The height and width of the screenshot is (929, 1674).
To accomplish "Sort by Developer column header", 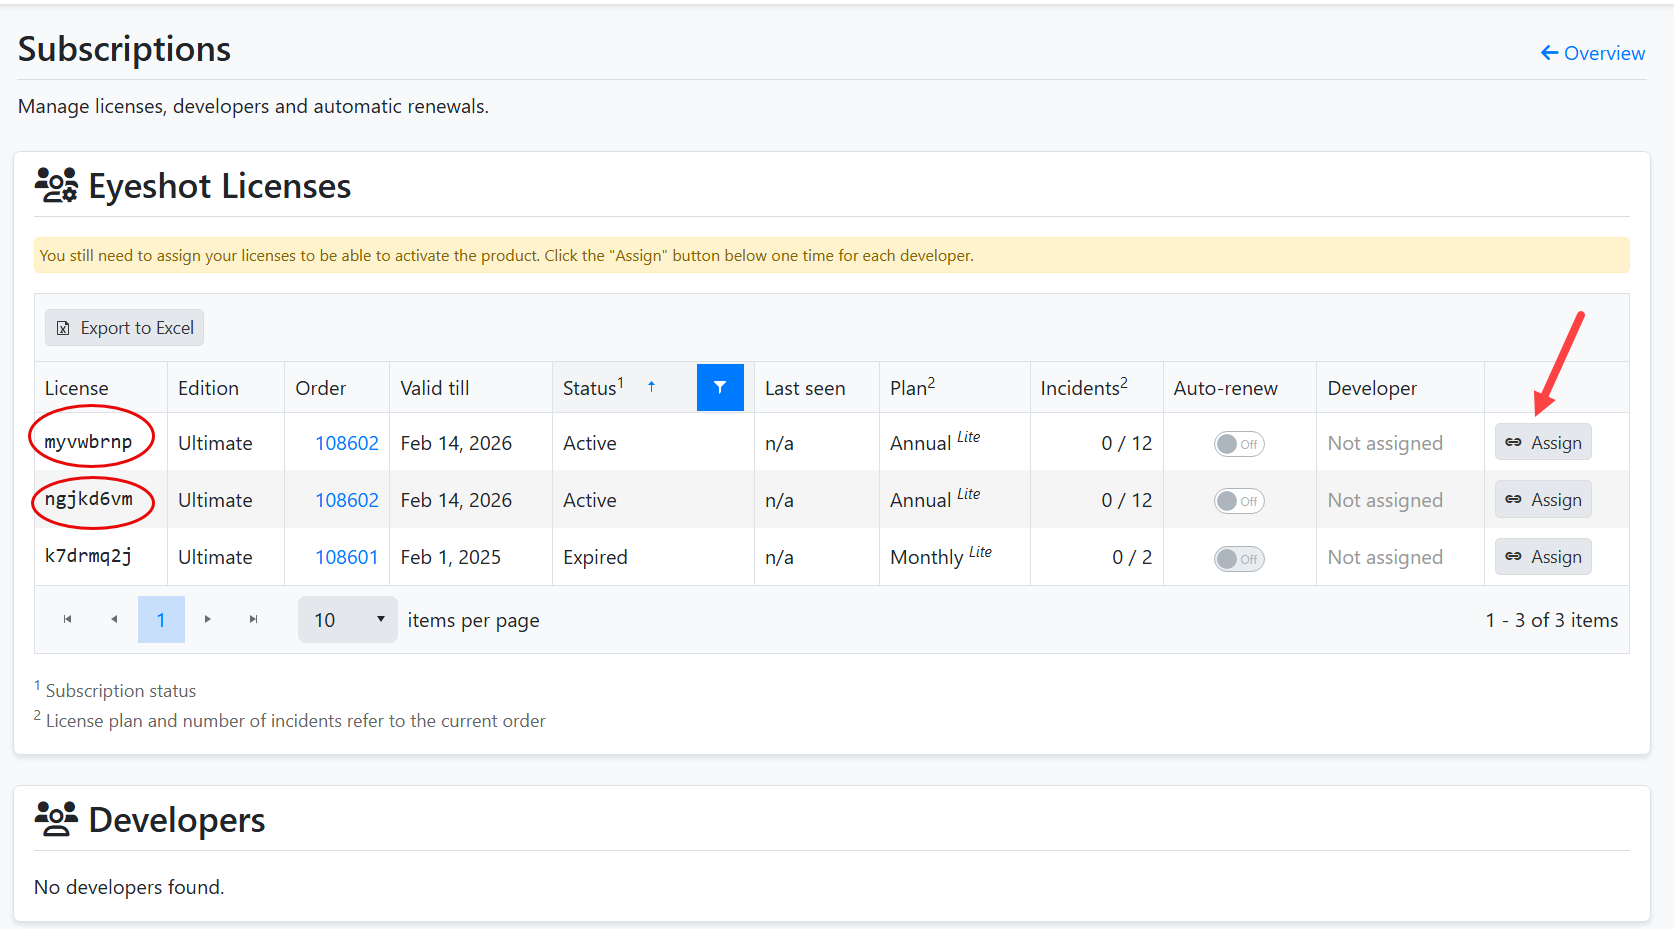I will [x=1372, y=388].
